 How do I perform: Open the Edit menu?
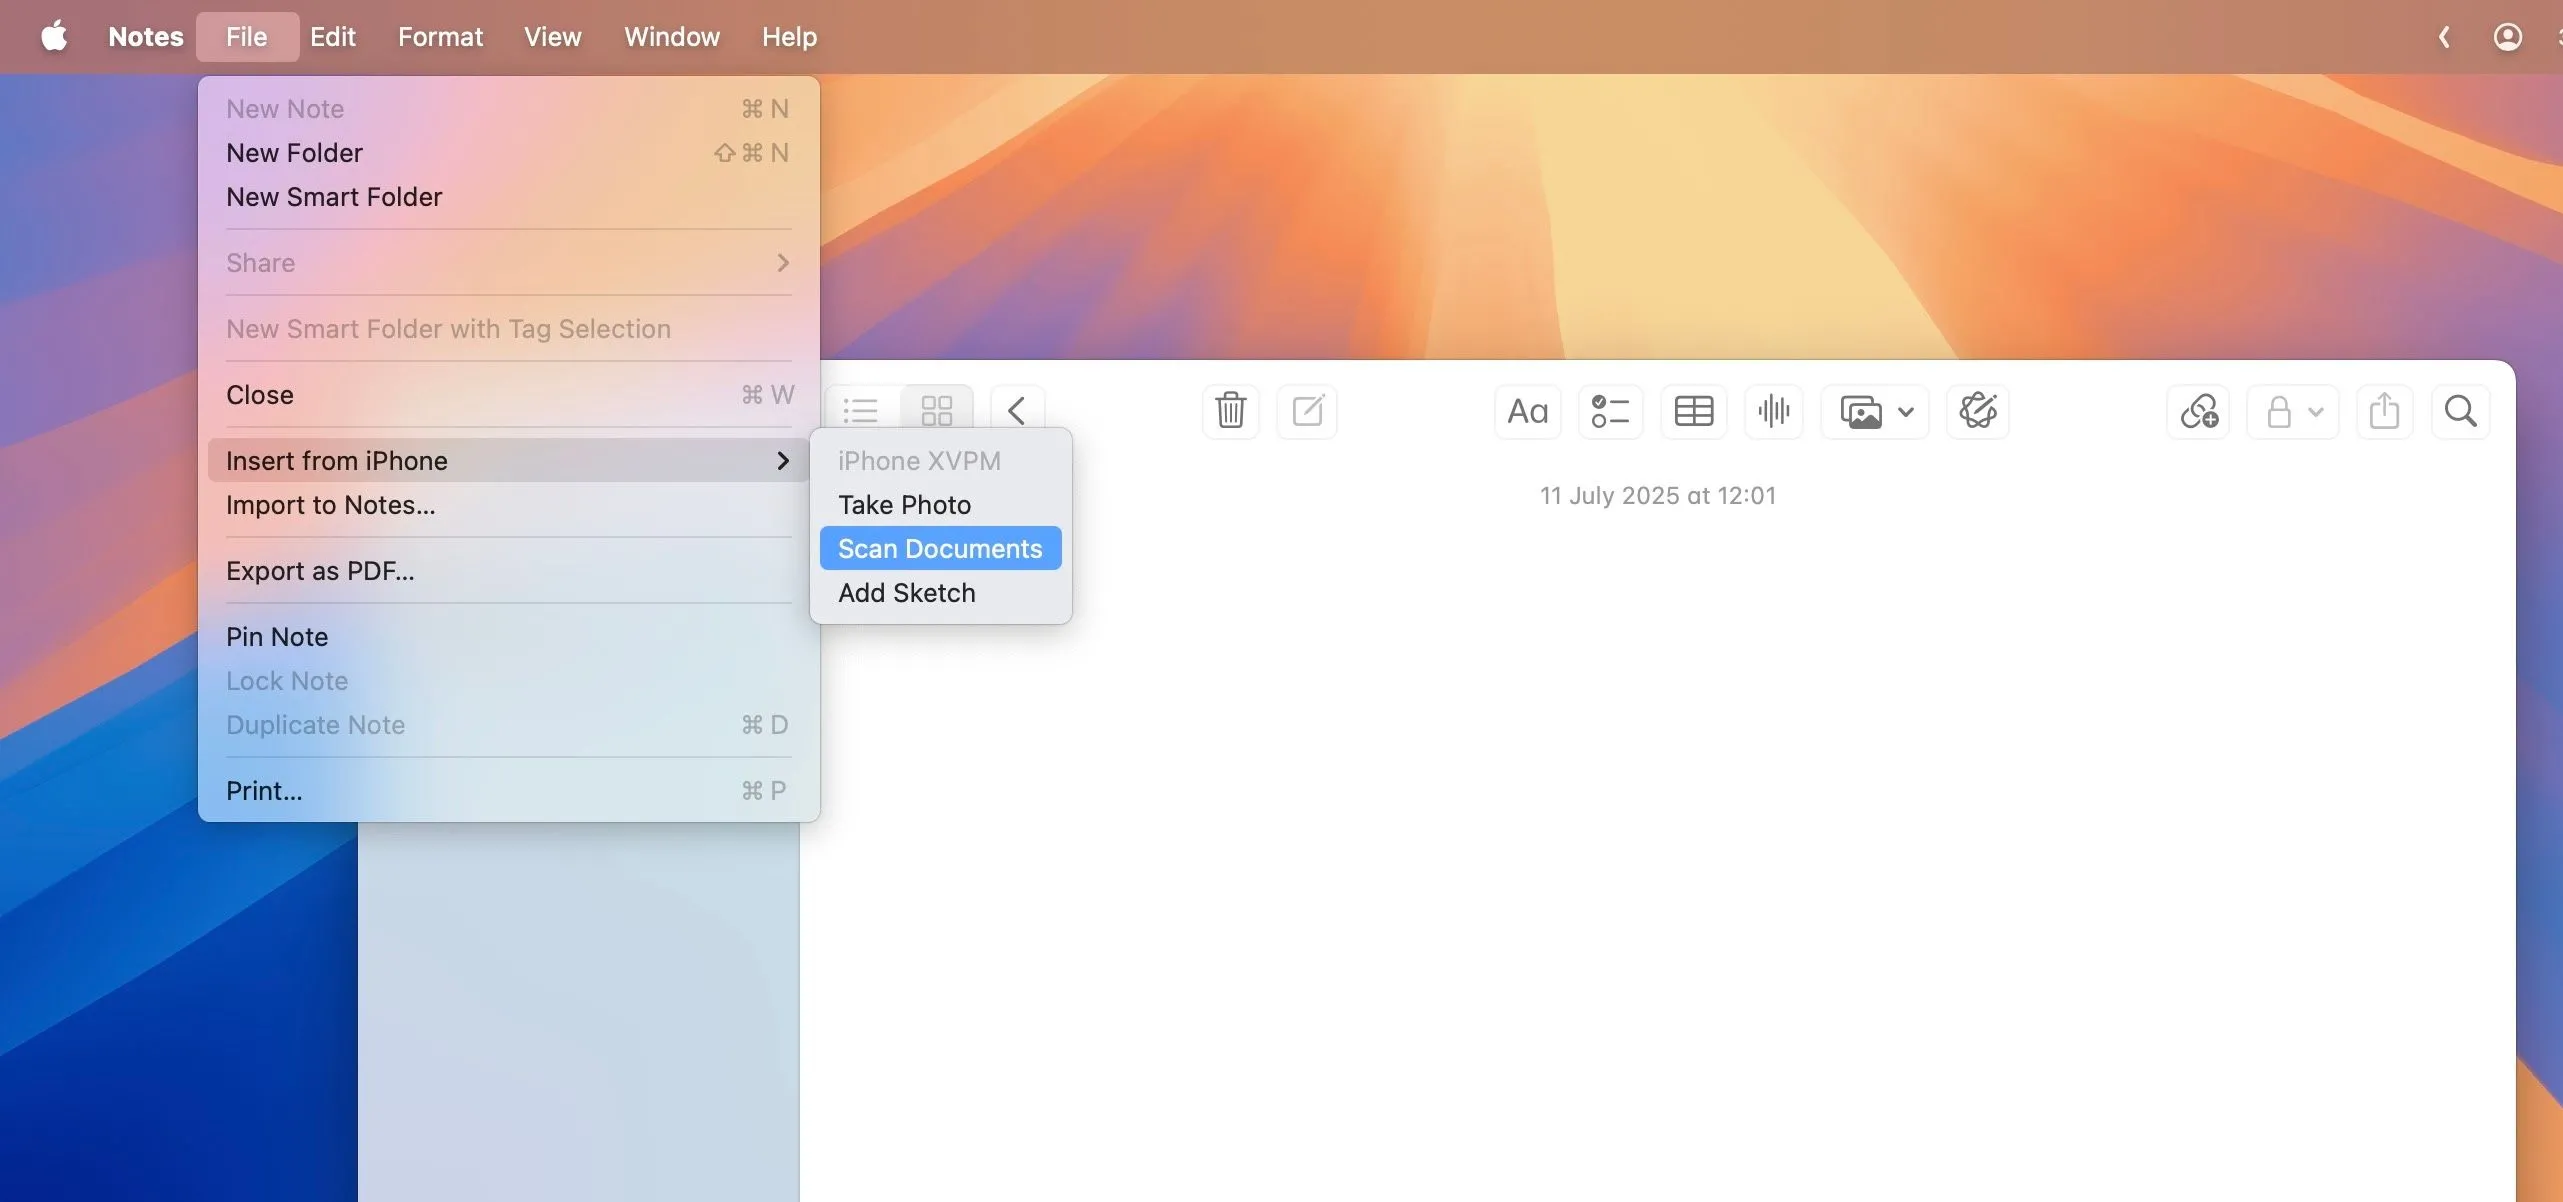333,37
